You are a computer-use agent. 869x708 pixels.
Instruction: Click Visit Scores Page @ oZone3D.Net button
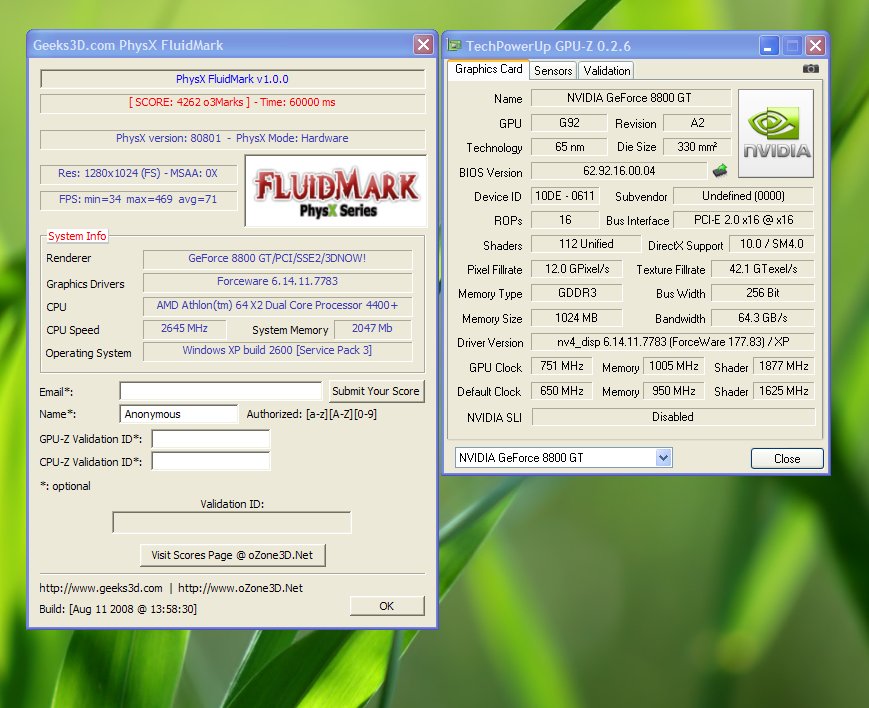tap(232, 556)
